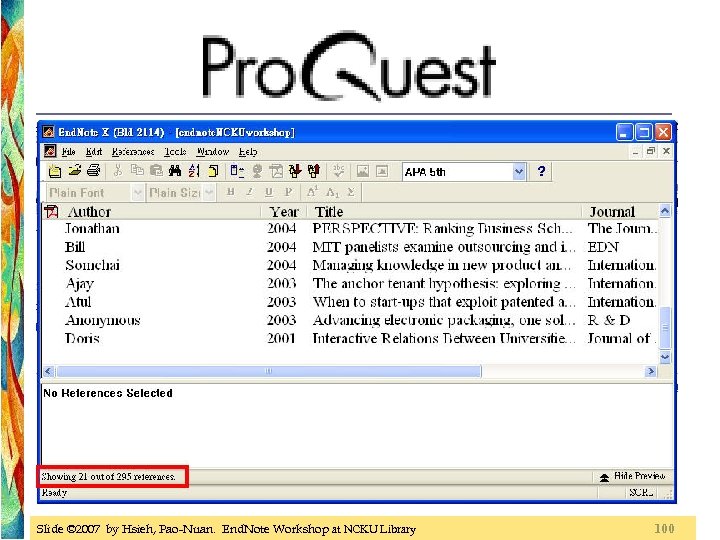The image size is (720, 540).
Task: Toggle Plain text formatting P button
Action: coord(288,192)
